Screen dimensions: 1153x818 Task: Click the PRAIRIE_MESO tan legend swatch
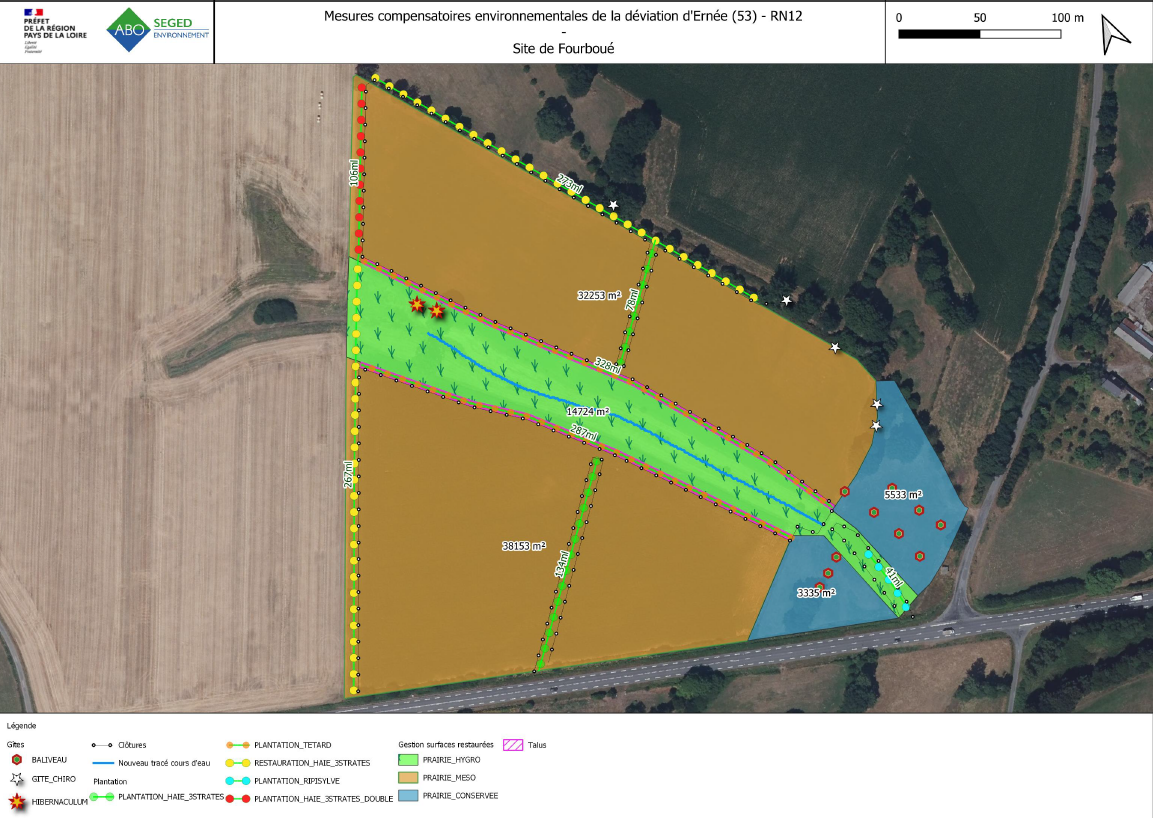pos(408,777)
